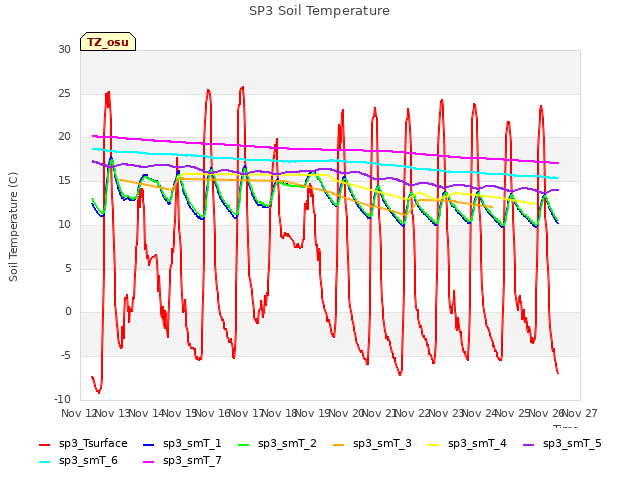This screenshot has height=480, width=640.
Task: Click the 15 y-axis tick label
Action: pos(64,180)
